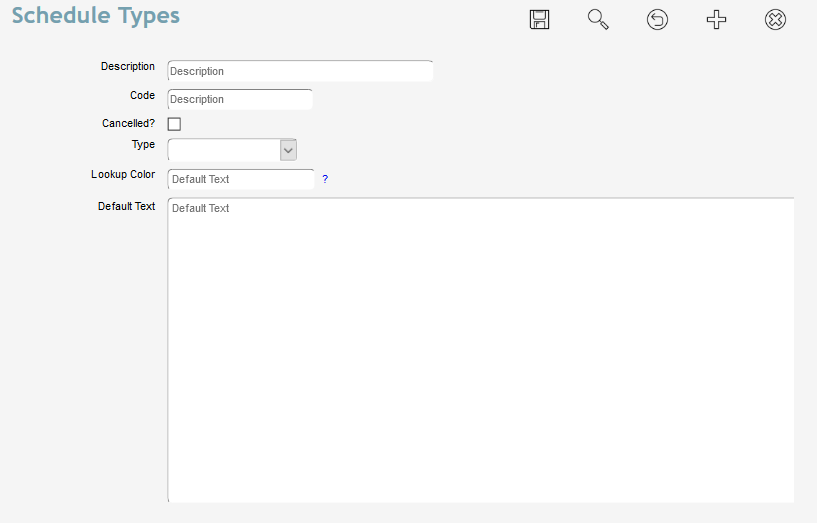Click the Default Text label

point(126,206)
